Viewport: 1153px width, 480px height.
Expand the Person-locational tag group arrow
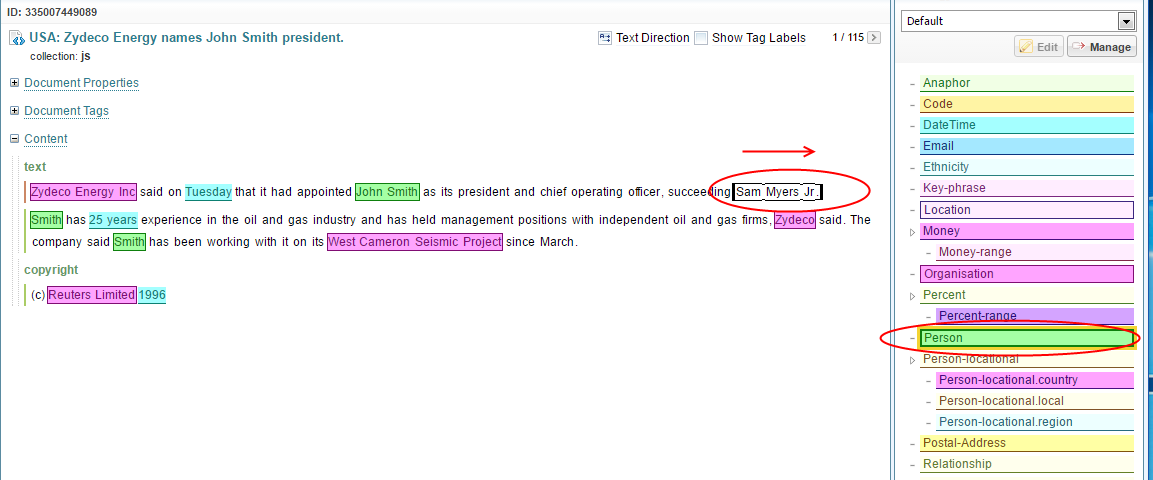911,359
